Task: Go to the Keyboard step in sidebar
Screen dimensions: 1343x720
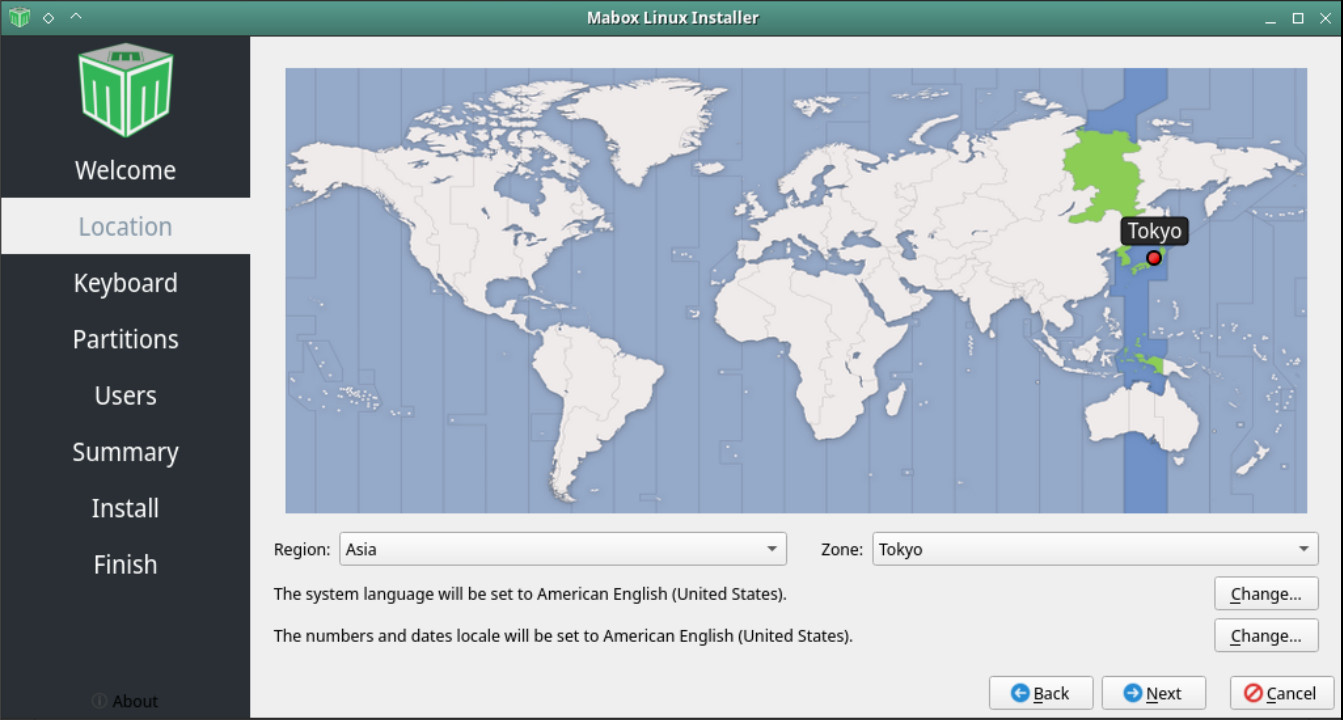Action: click(125, 283)
